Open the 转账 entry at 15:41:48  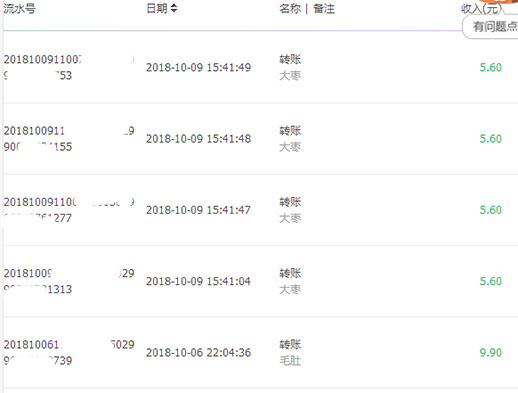tap(290, 131)
